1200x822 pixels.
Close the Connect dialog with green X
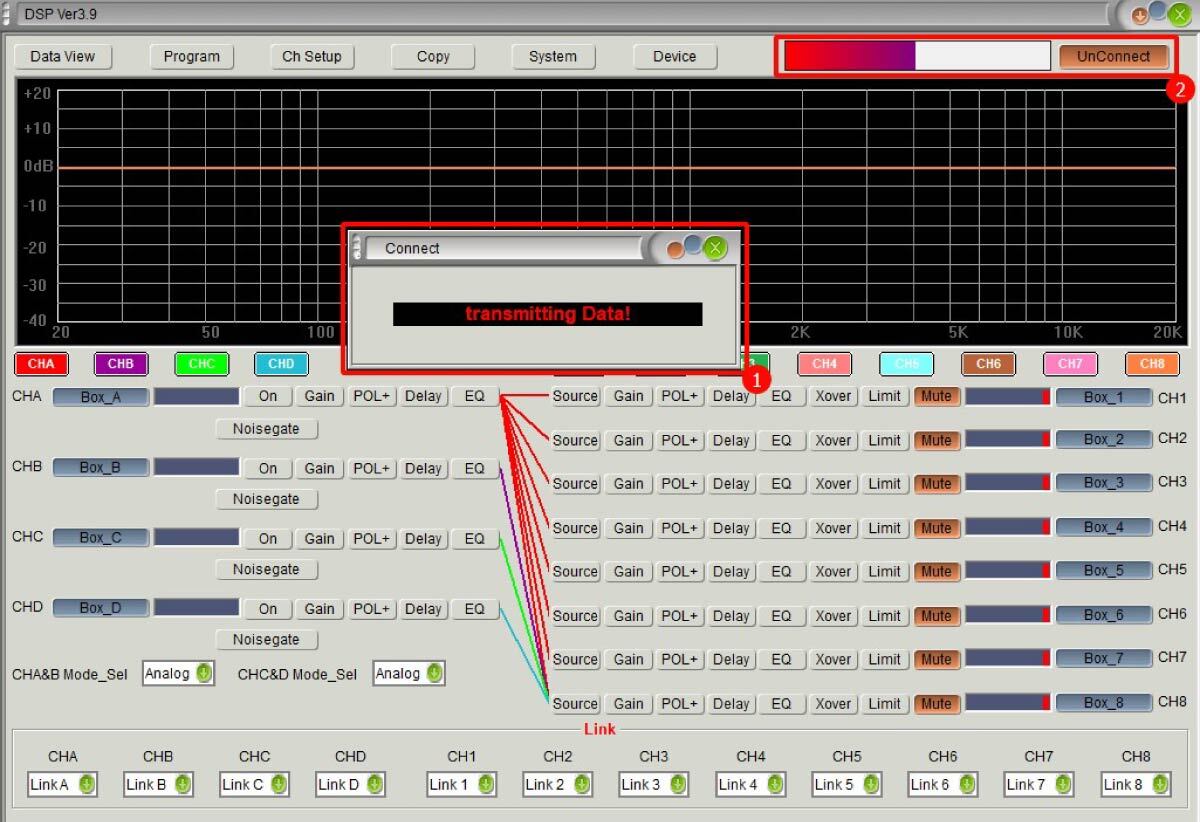click(x=715, y=248)
